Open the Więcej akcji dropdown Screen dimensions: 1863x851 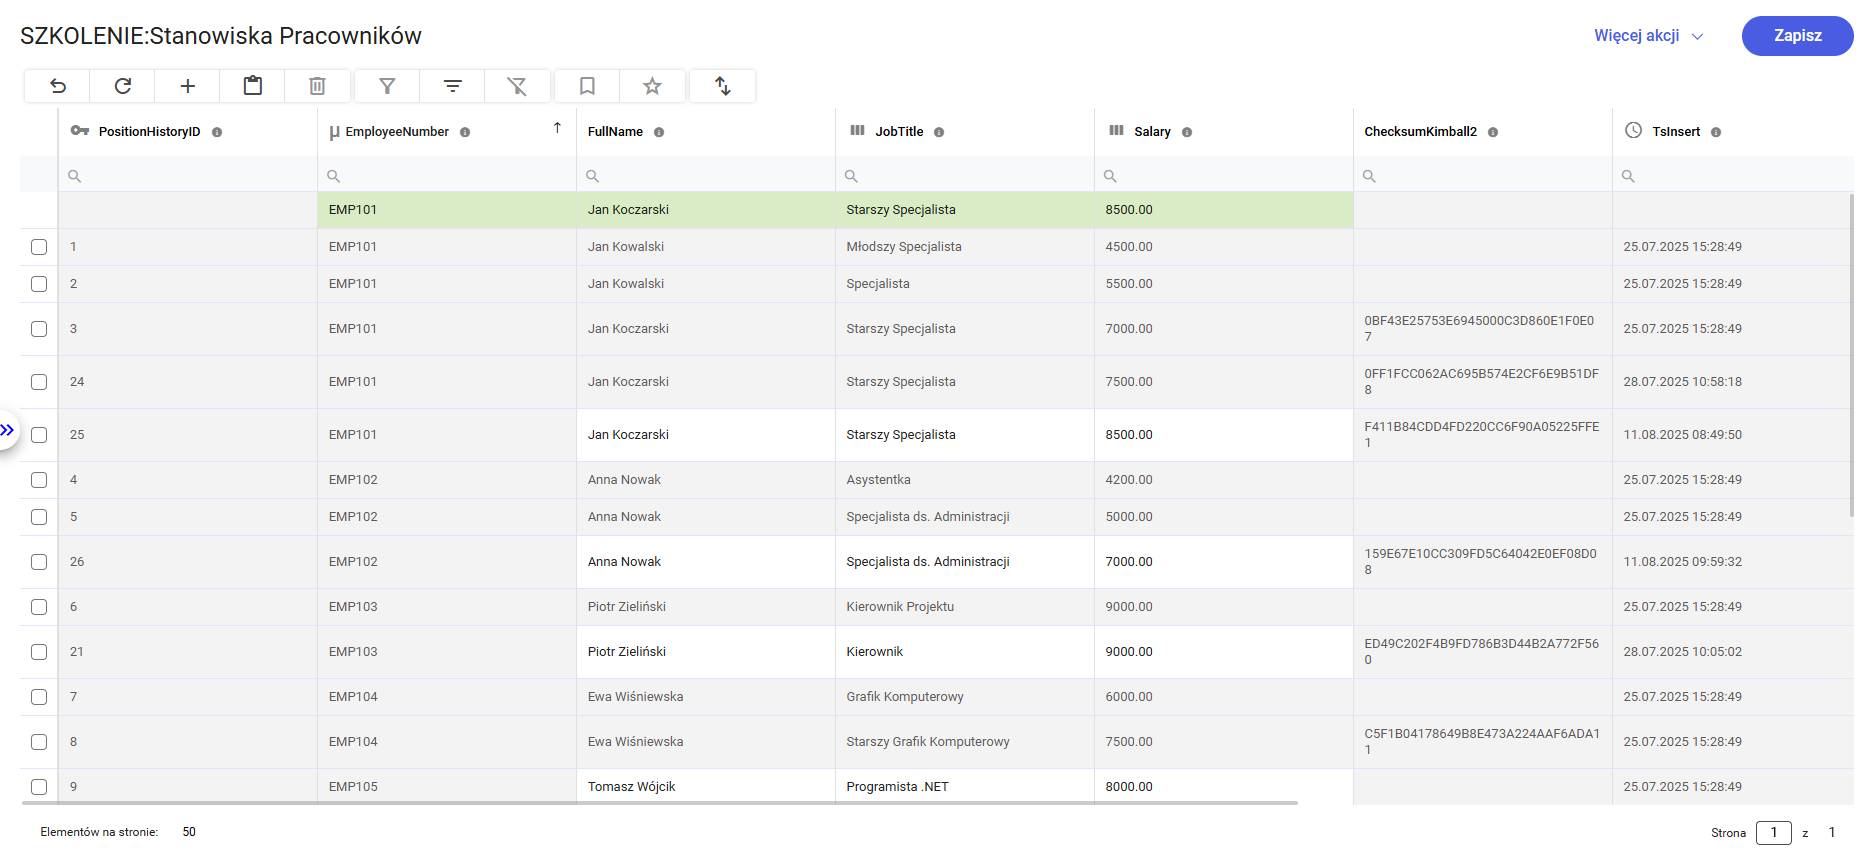pyautogui.click(x=1648, y=36)
